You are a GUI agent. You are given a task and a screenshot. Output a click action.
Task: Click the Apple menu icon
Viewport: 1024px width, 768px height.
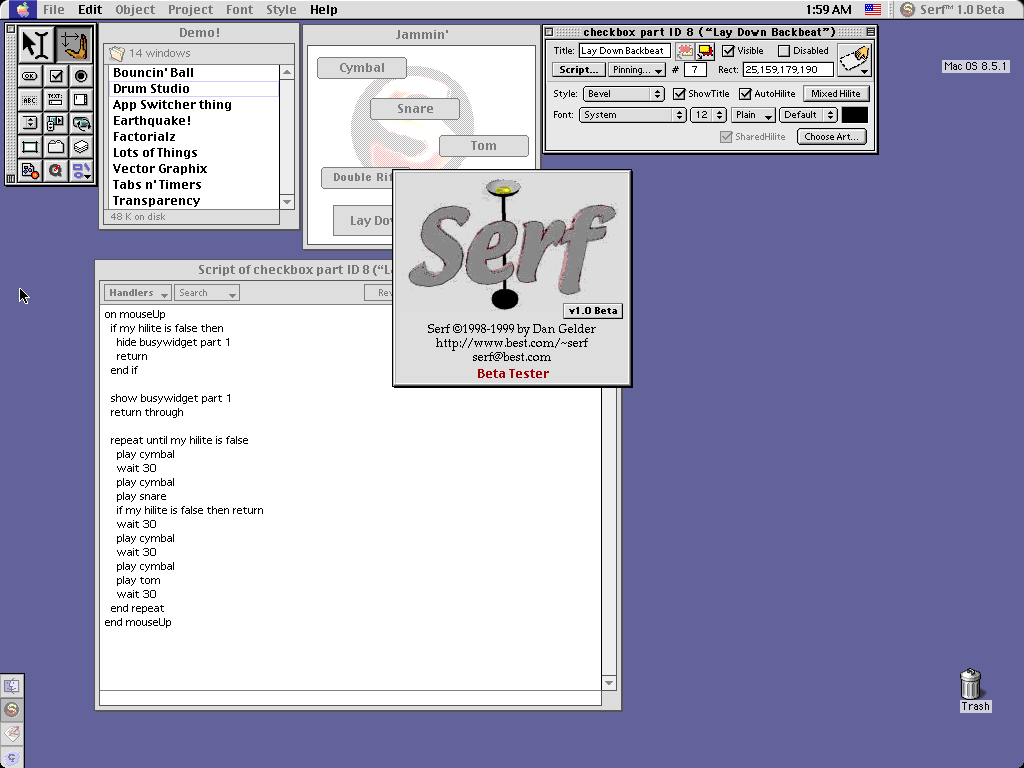[x=22, y=9]
